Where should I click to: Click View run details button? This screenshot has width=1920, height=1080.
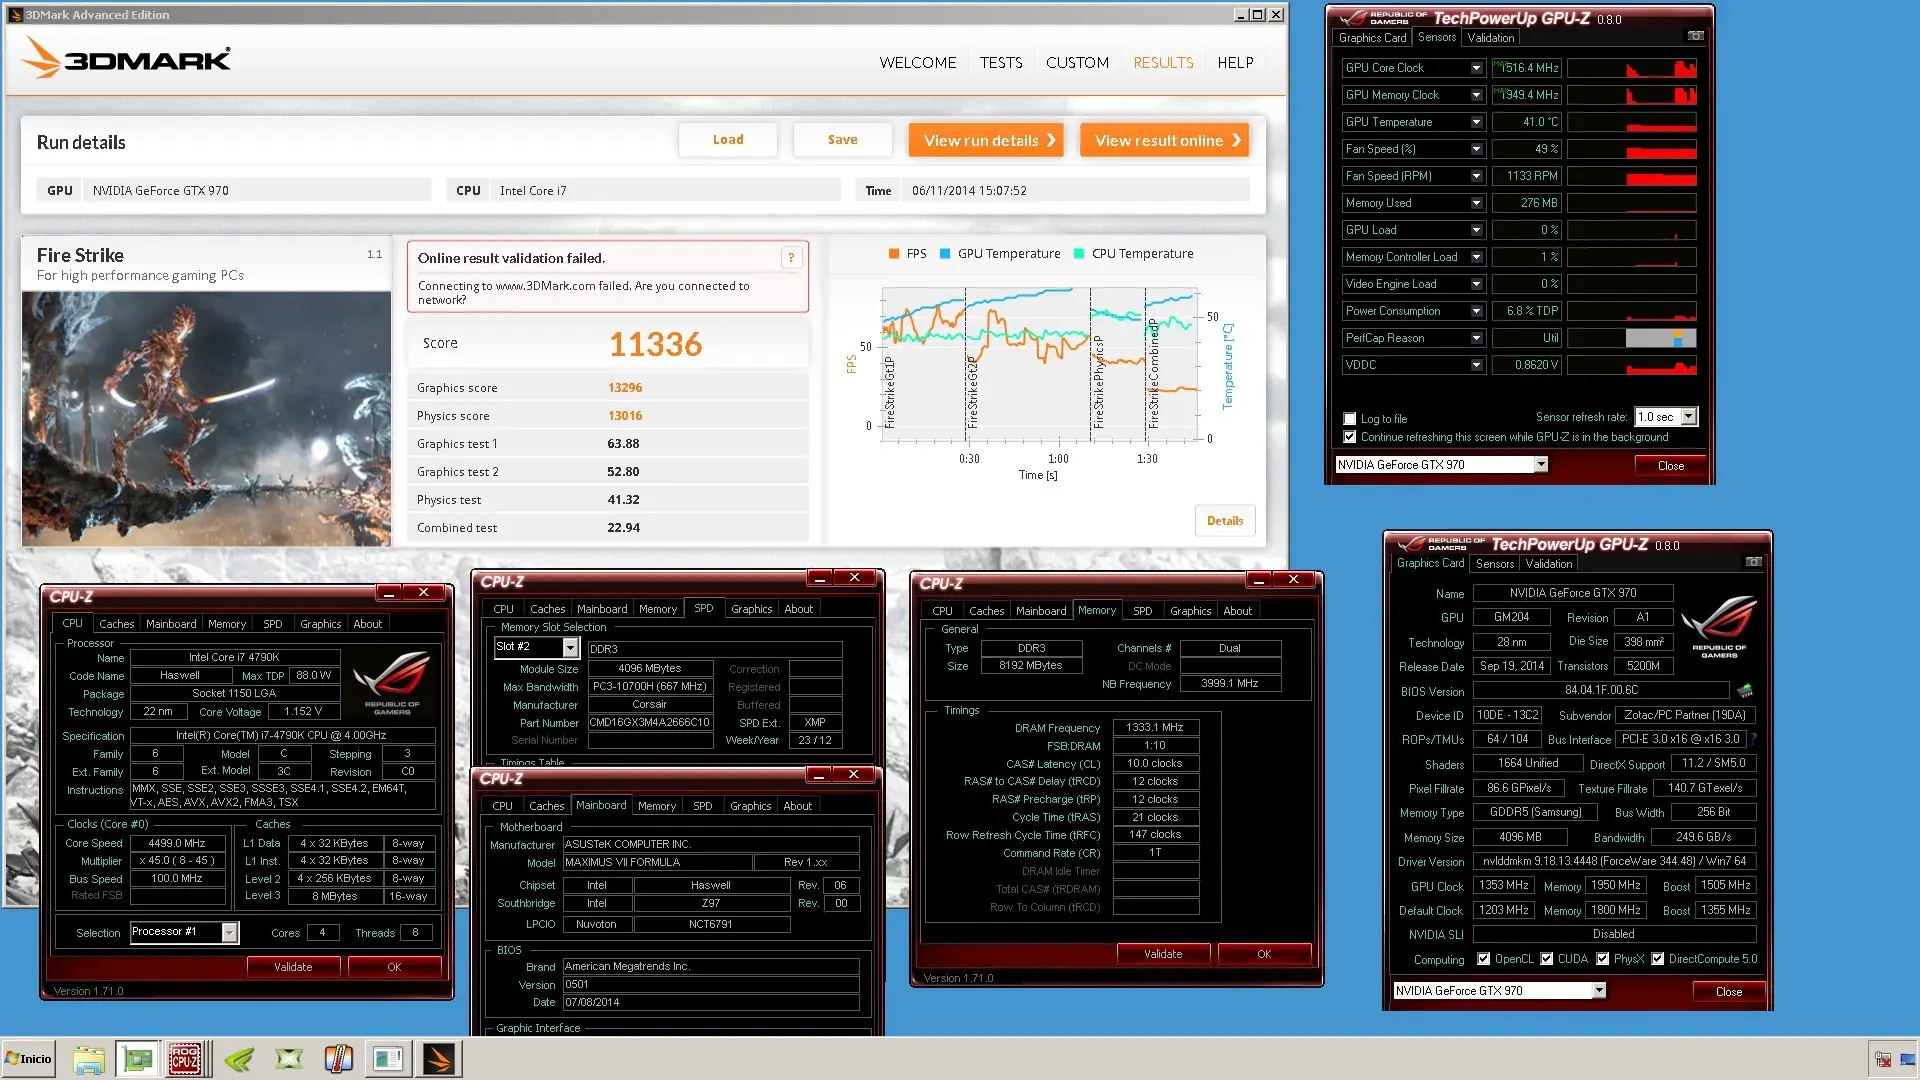986,140
